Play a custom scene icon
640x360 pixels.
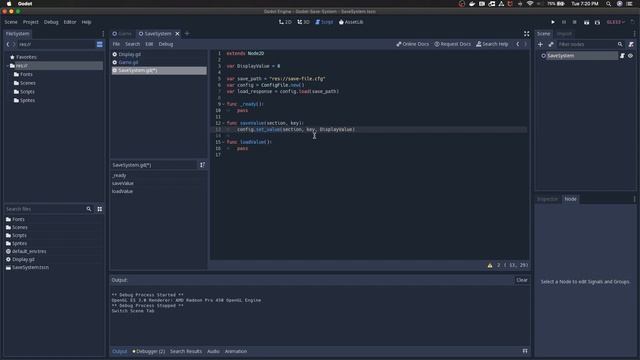click(x=597, y=22)
